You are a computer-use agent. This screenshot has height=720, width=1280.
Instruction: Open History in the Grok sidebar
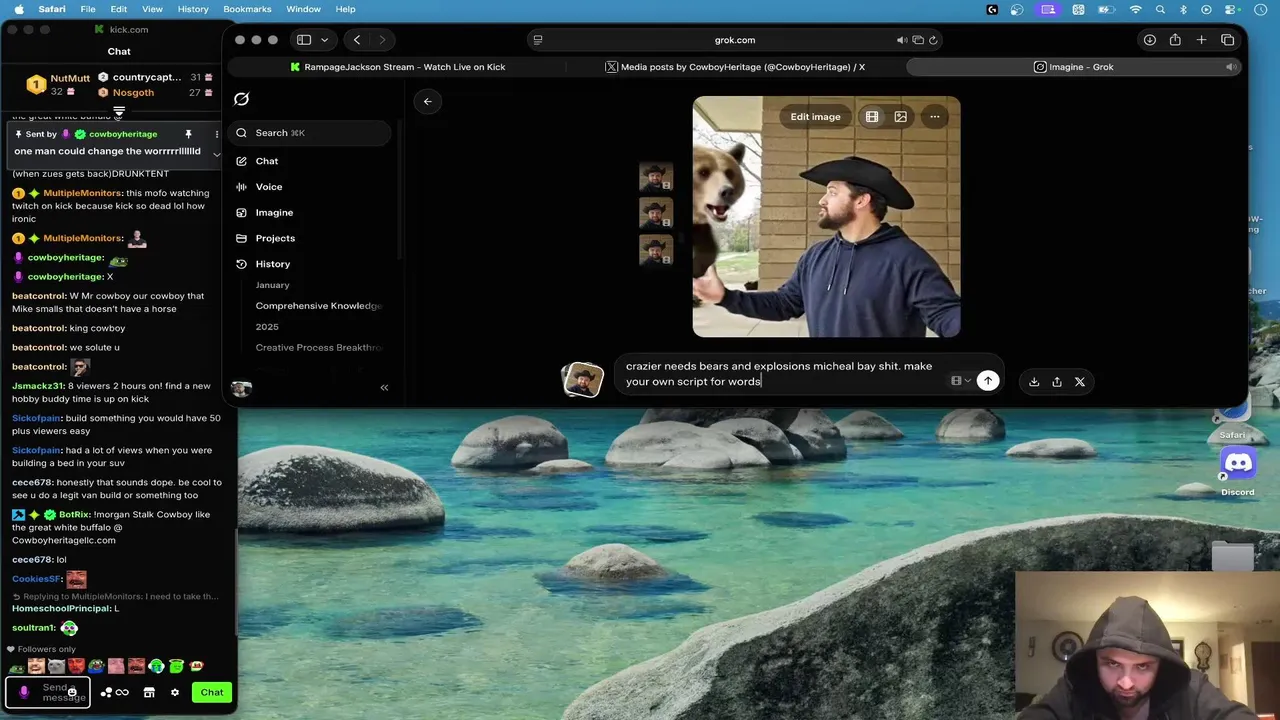coord(272,264)
